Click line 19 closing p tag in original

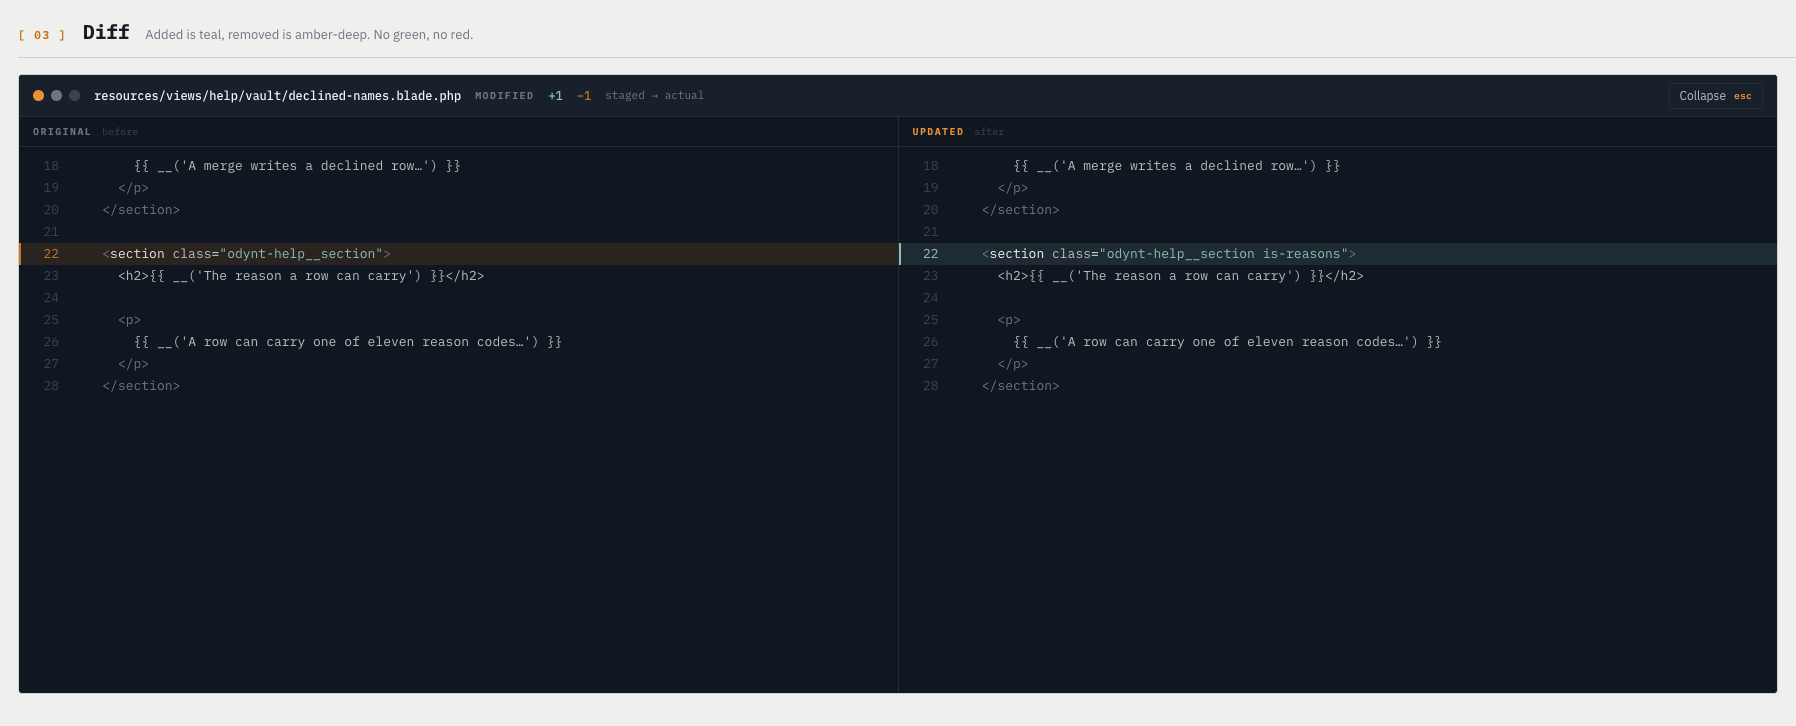point(133,188)
